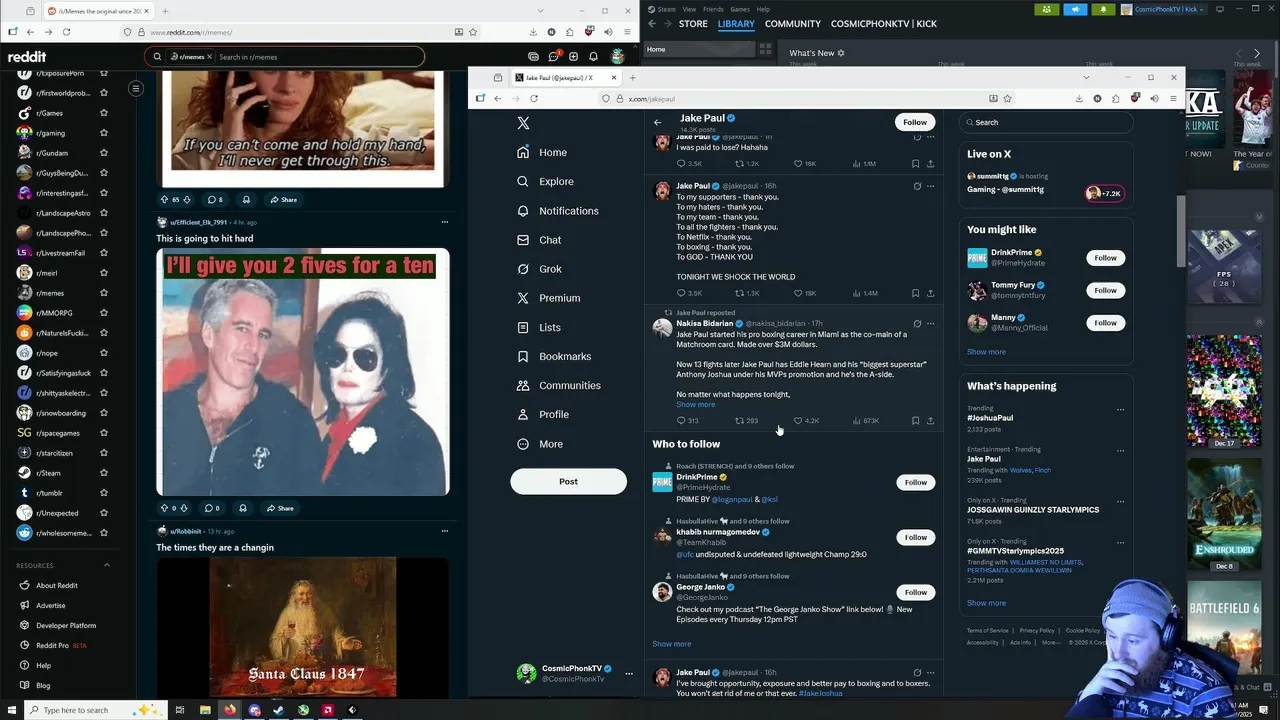Open Chat in X sidebar
This screenshot has height=720, width=1280.
point(539,240)
